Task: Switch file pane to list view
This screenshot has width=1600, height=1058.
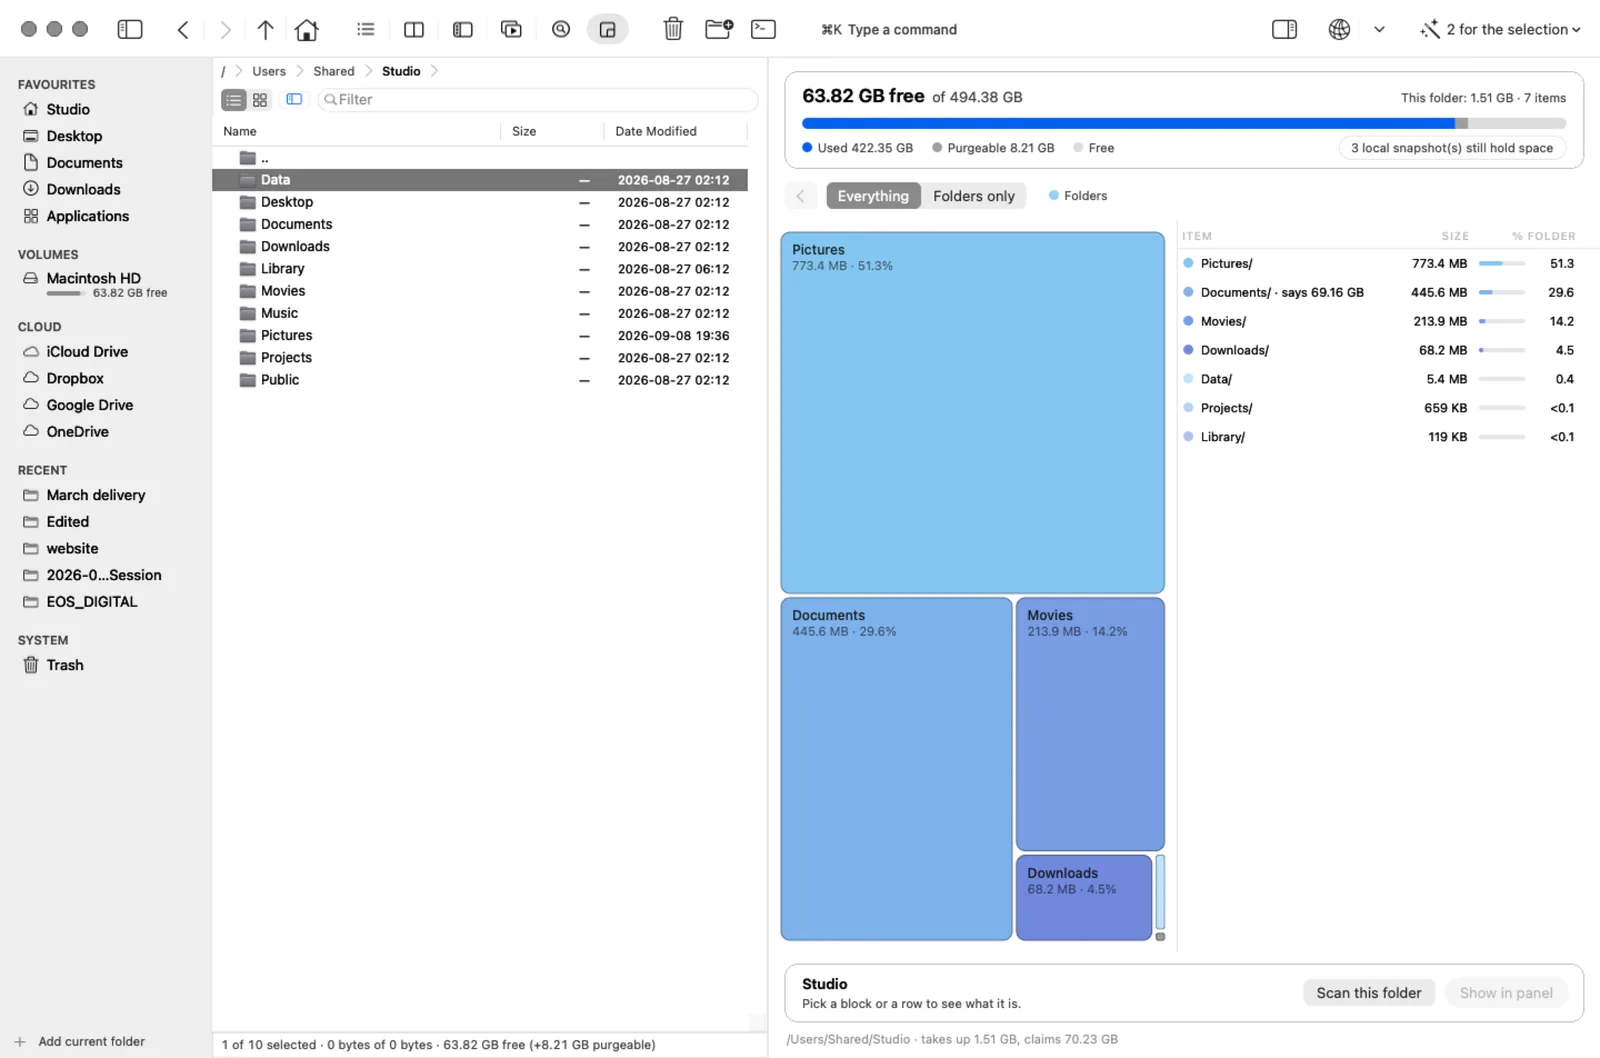Action: pos(233,100)
